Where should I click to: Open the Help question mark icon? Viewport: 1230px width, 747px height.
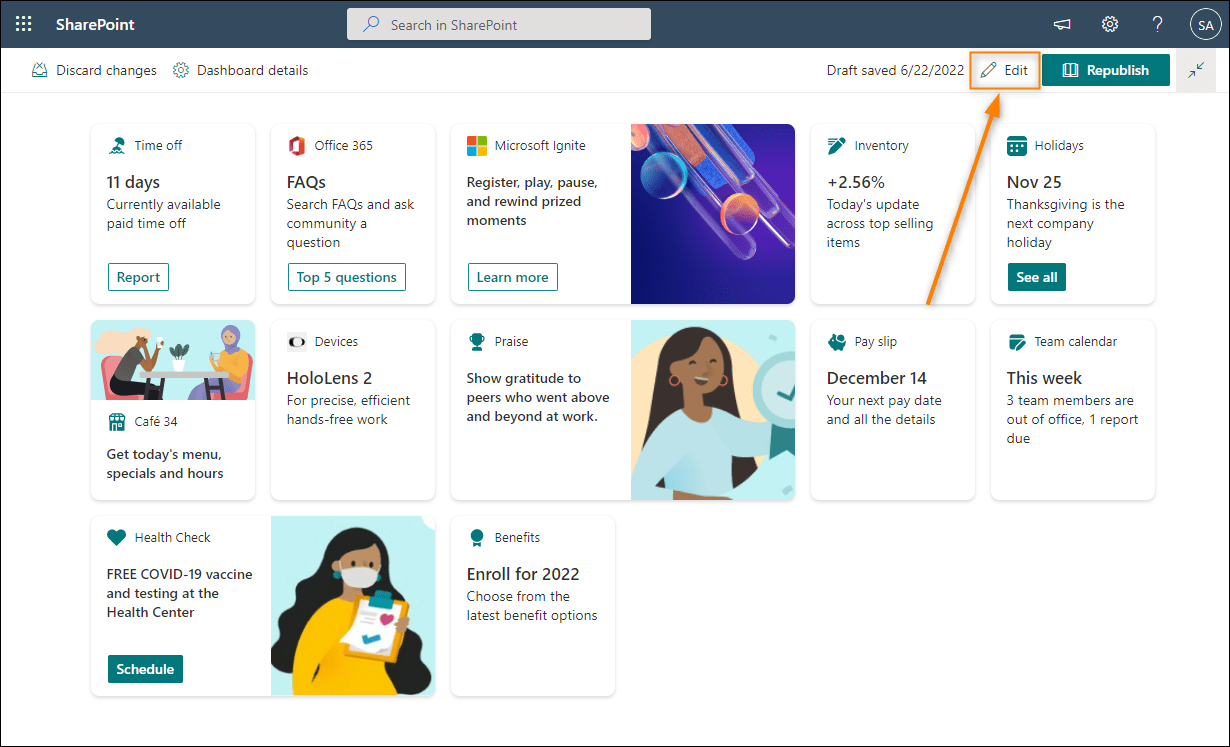coord(1157,23)
